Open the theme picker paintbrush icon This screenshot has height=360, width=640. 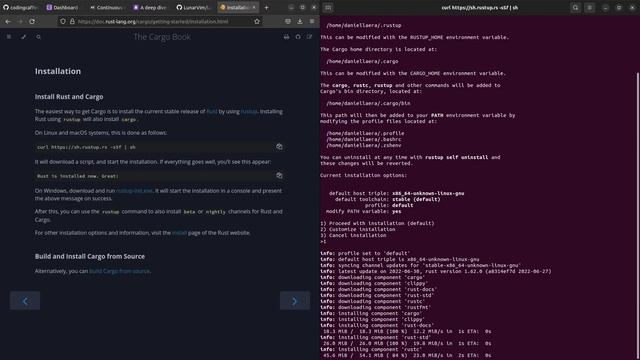(24, 37)
